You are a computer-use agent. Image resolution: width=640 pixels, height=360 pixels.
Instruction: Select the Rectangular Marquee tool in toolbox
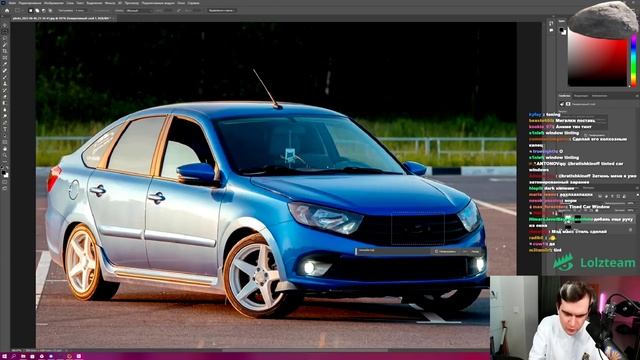5,32
